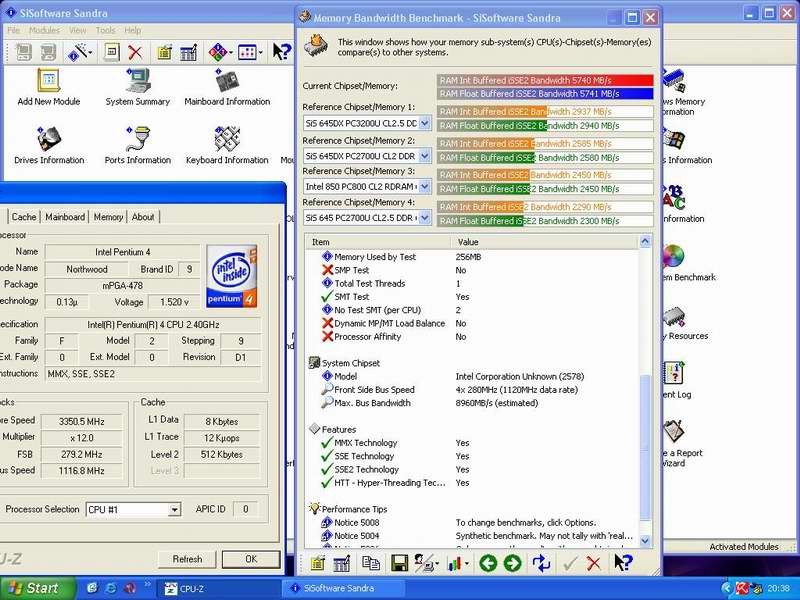Select the Dynamic MP/MT Load Balance row

pos(471,323)
